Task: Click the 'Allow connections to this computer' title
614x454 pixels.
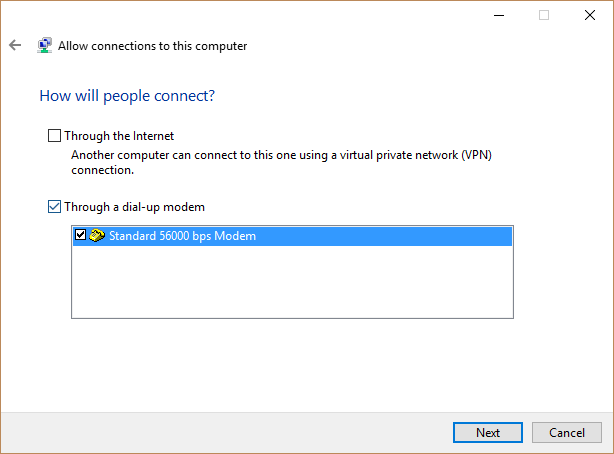Action: pos(153,46)
